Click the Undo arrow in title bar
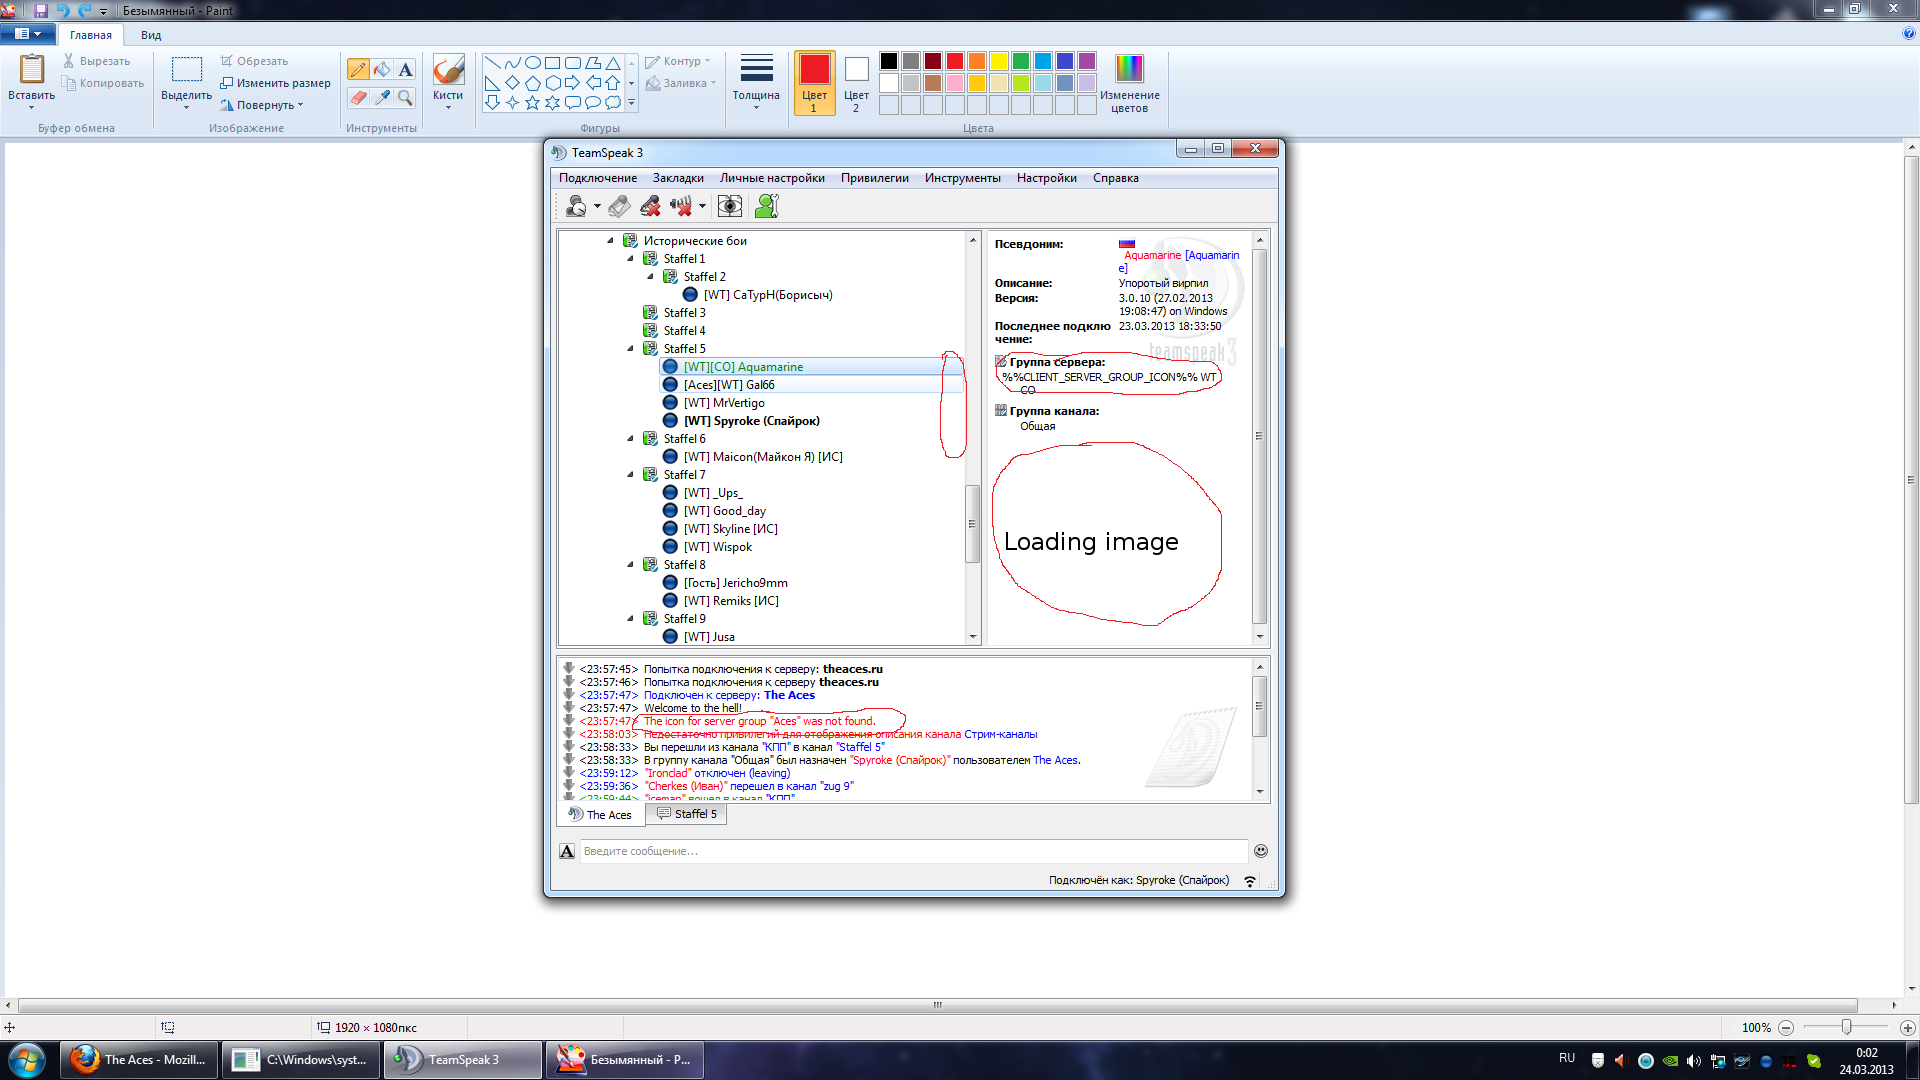 tap(63, 10)
